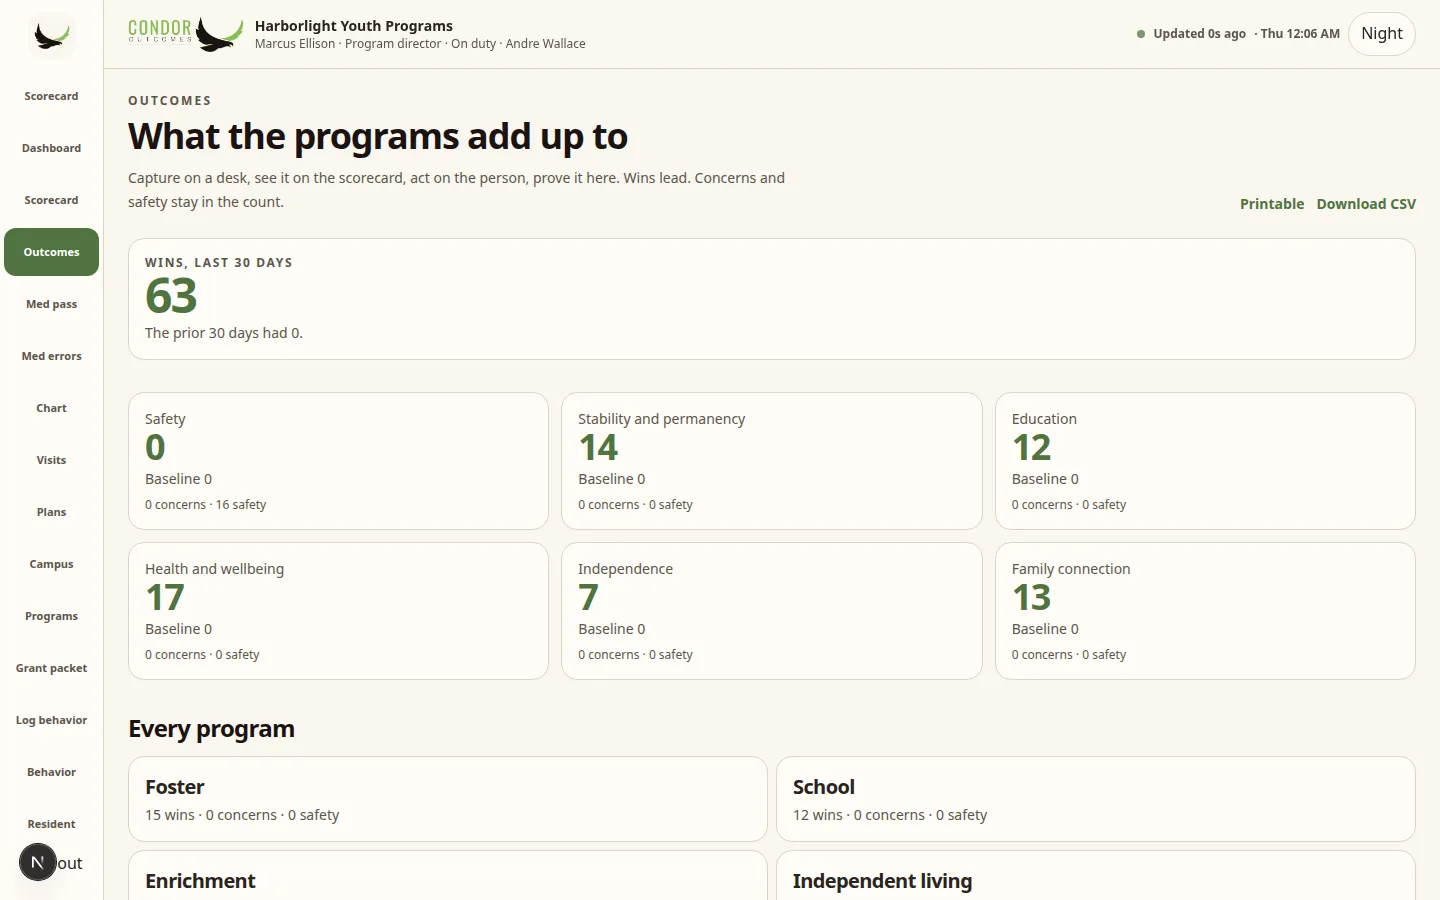Click the "What the programs add up to" heading

tap(378, 136)
